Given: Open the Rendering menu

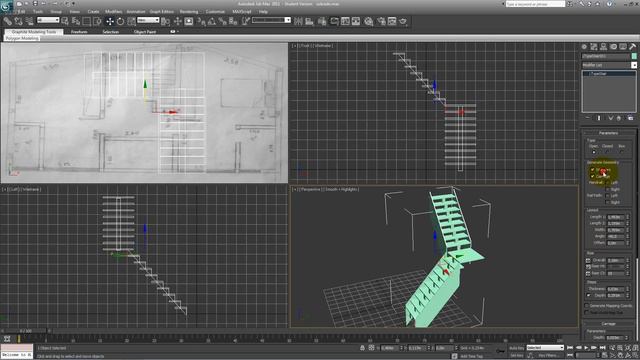Looking at the screenshot, I should pyautogui.click(x=189, y=12).
